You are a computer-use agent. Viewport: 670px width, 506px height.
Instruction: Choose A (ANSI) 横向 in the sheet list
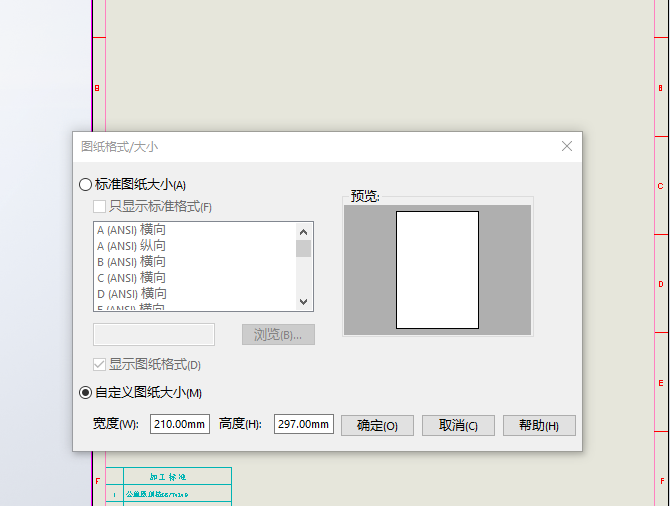[x=131, y=230]
